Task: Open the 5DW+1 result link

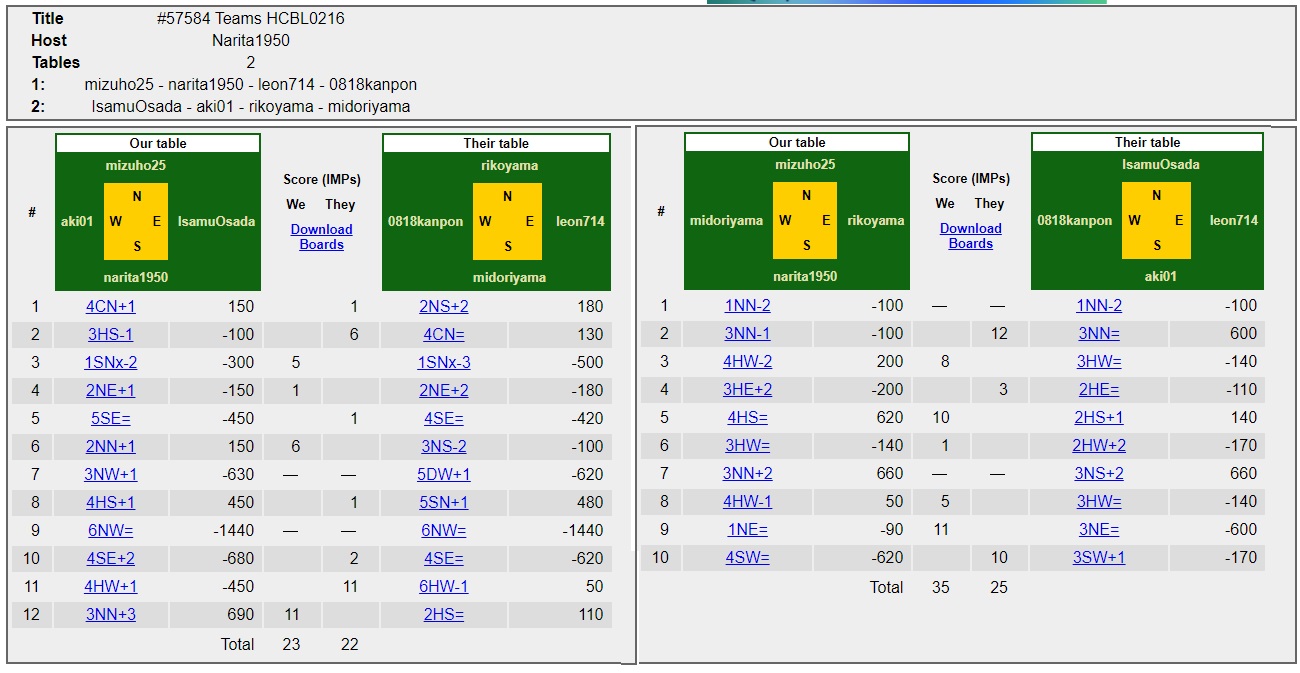Action: [x=443, y=474]
